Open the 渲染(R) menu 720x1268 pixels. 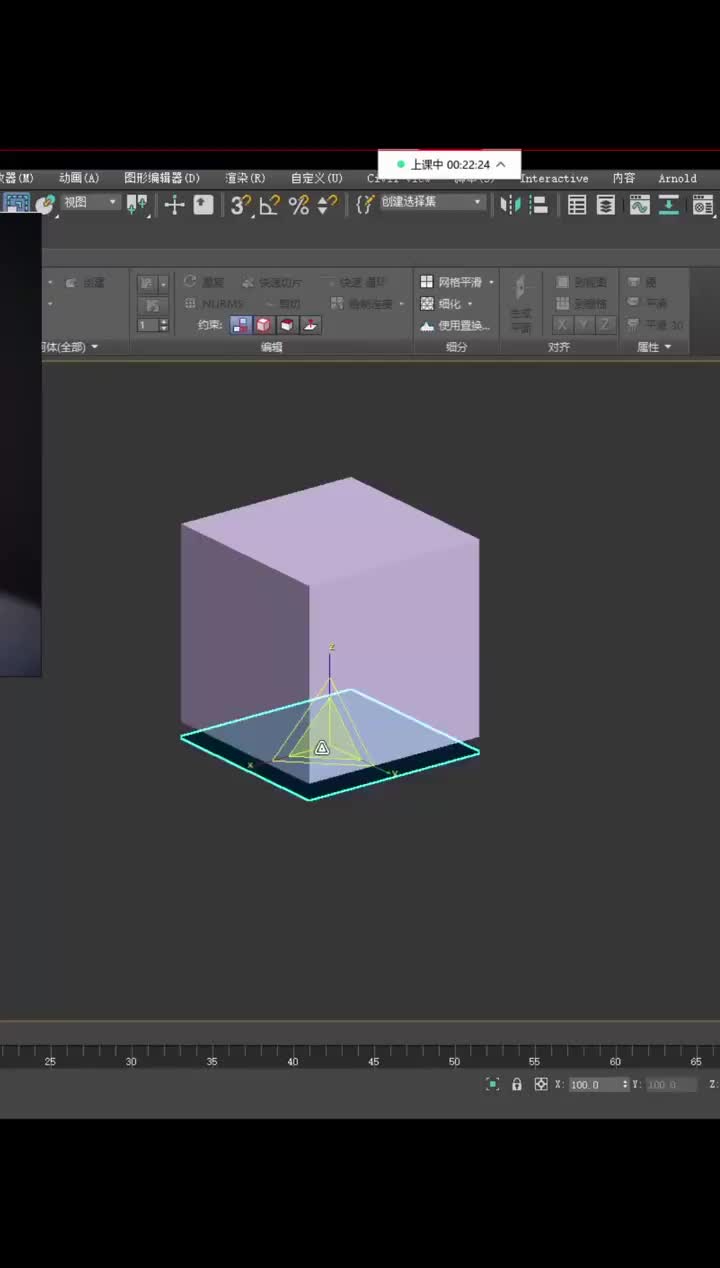coord(245,178)
